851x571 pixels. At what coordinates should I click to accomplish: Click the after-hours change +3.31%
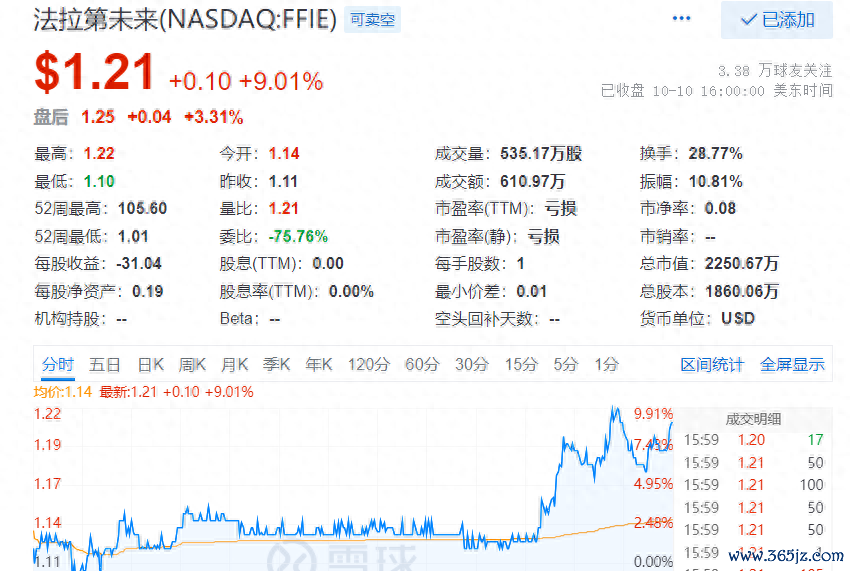213,117
